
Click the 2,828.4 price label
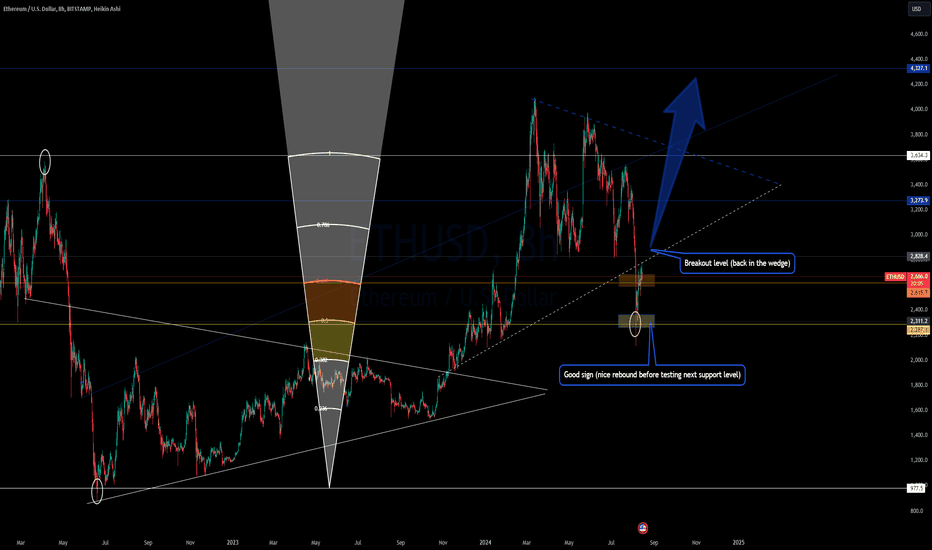click(918, 256)
